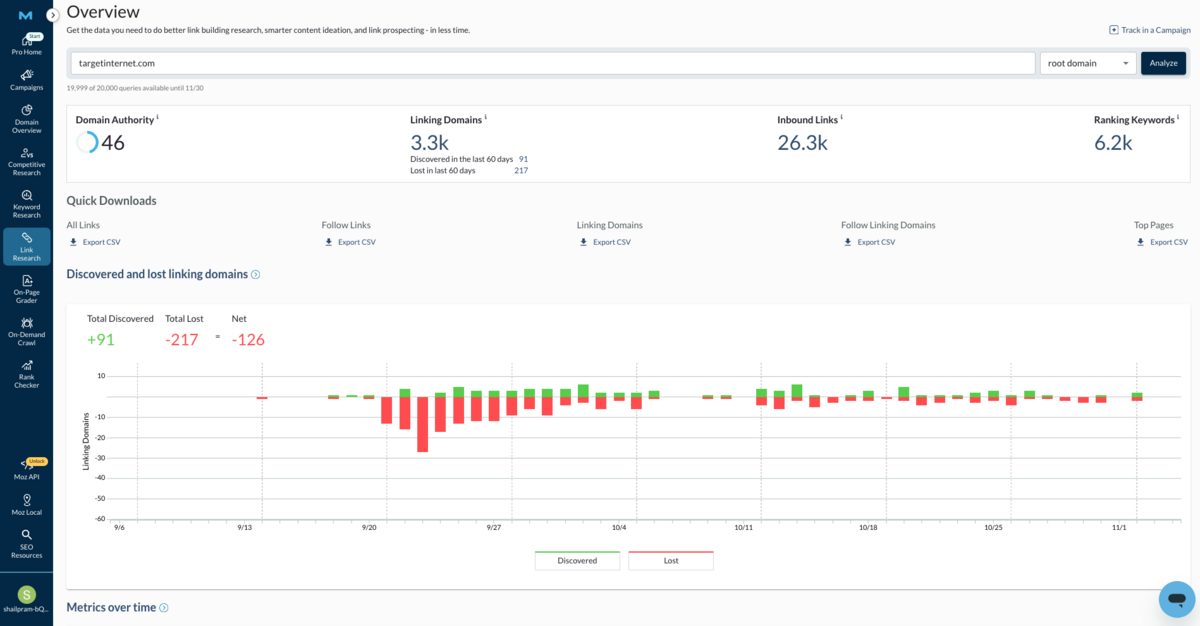Screen dimensions: 1200x626
Task: Click the 10/4 date axis label
Action: [618, 527]
